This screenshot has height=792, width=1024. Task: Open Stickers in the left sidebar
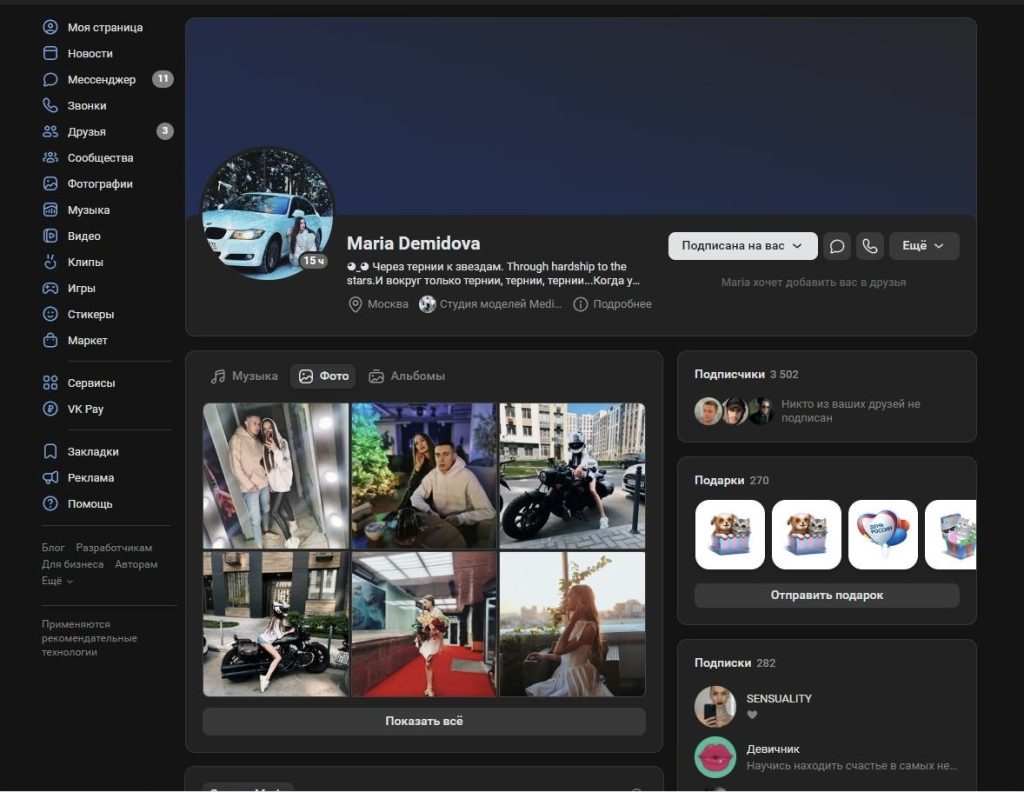tap(90, 314)
